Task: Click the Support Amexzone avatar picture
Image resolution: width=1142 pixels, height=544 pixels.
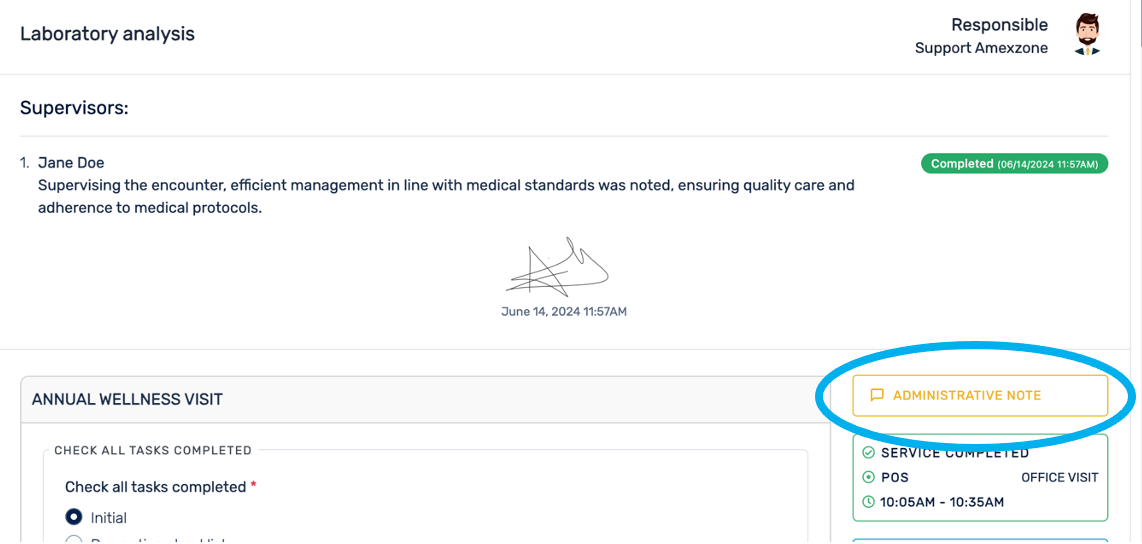Action: [x=1087, y=35]
